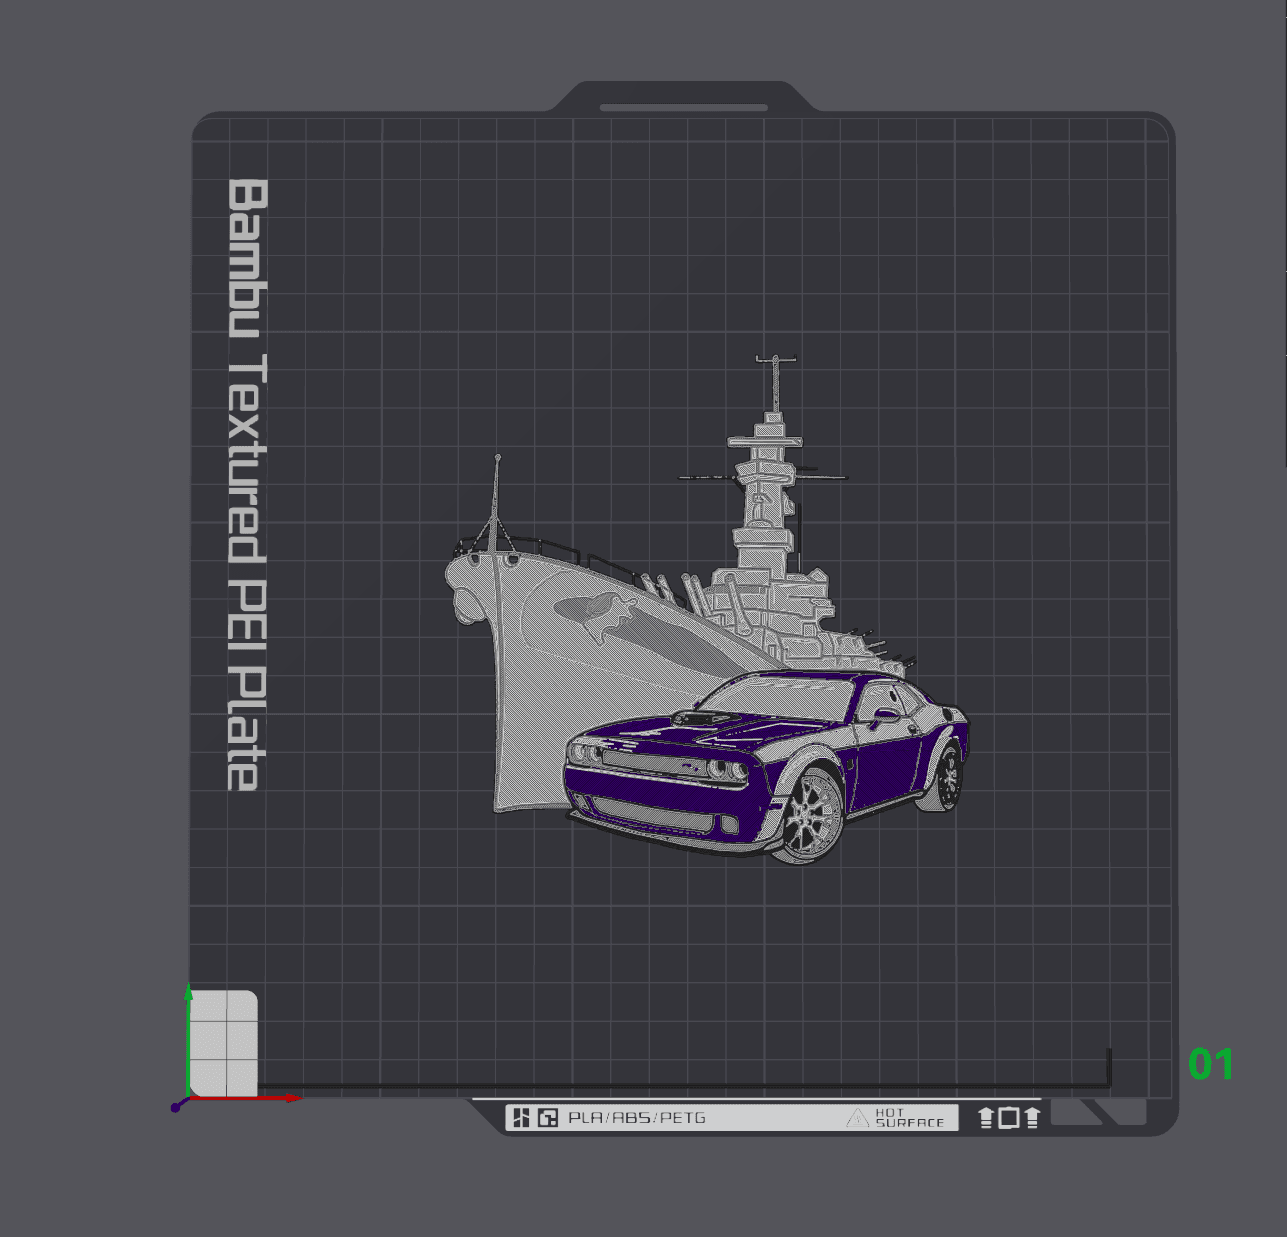Click the battleship's tall radar mast
The height and width of the screenshot is (1237, 1287).
click(775, 384)
